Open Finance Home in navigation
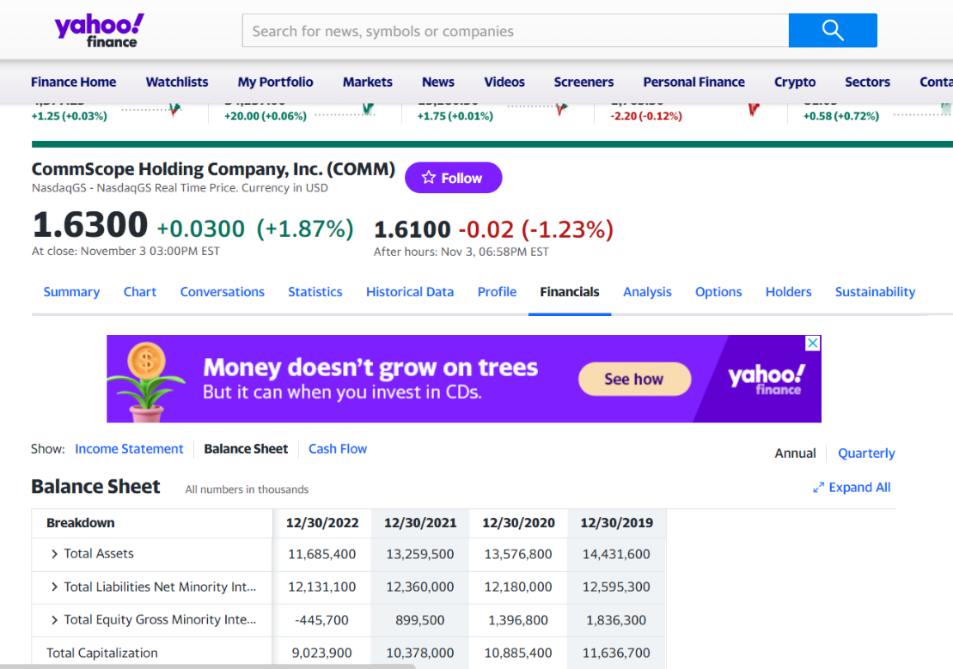953x669 pixels. (x=74, y=82)
